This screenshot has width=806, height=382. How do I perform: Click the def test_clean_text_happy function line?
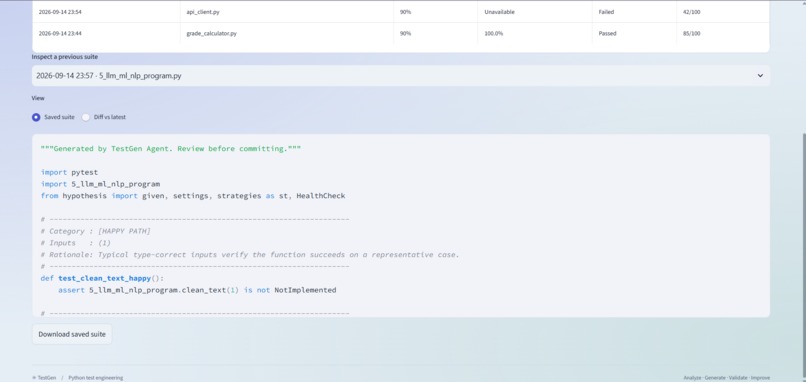tap(102, 278)
